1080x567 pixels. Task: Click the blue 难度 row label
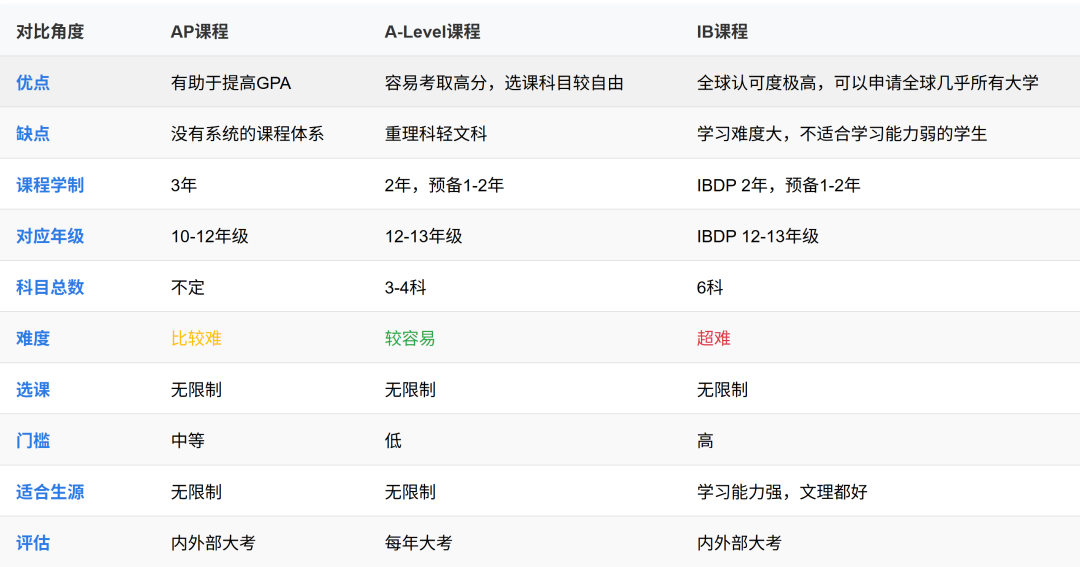click(33, 339)
